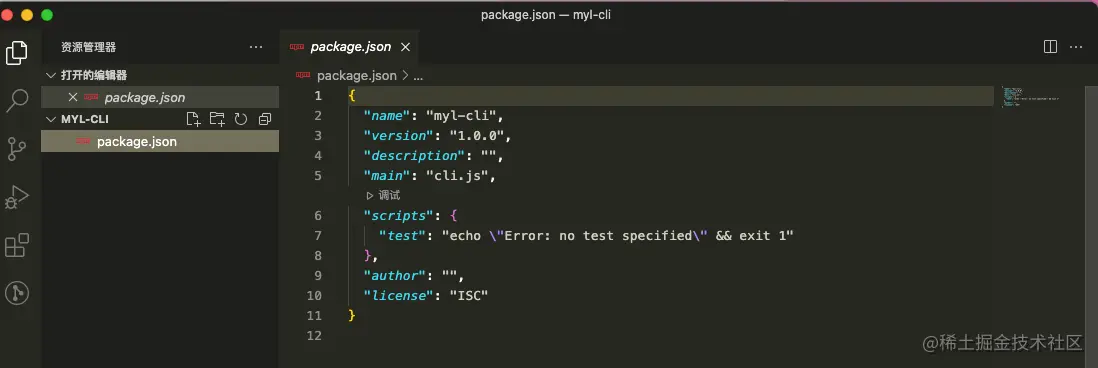Open the Extensions view
The image size is (1098, 368).
[17, 246]
